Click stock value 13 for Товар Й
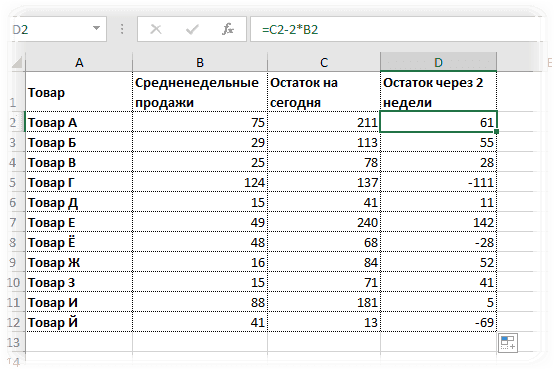Viewport: 555px width, 370px height. point(324,322)
